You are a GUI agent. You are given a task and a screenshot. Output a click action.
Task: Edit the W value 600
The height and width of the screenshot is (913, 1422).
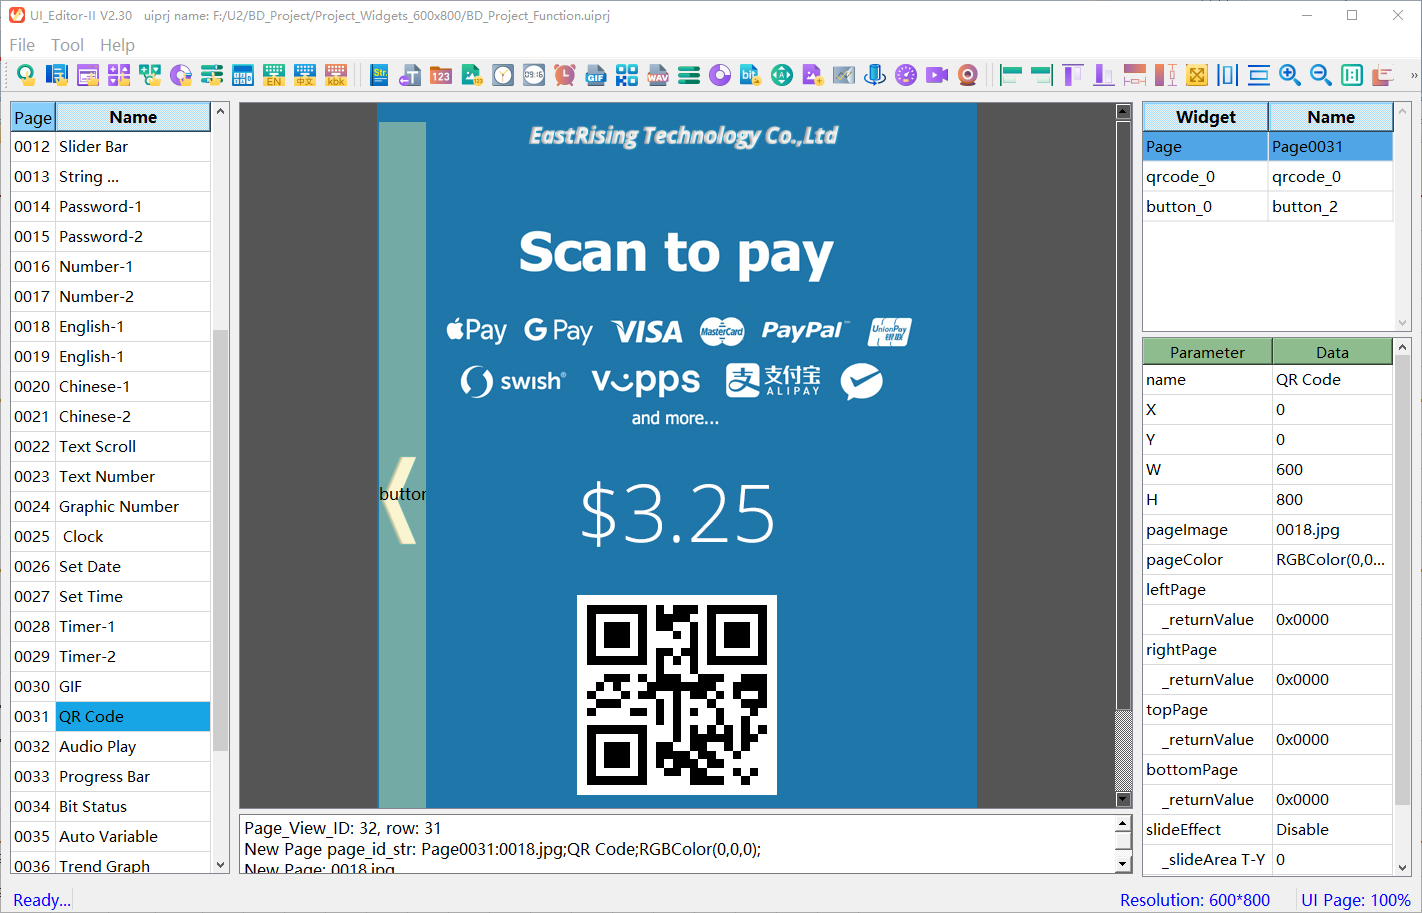pyautogui.click(x=1332, y=470)
